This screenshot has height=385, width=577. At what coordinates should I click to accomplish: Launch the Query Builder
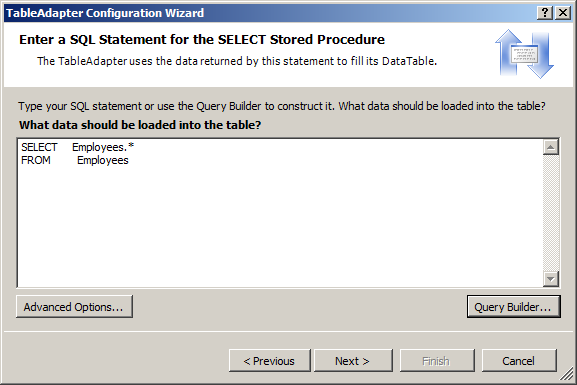pyautogui.click(x=514, y=307)
